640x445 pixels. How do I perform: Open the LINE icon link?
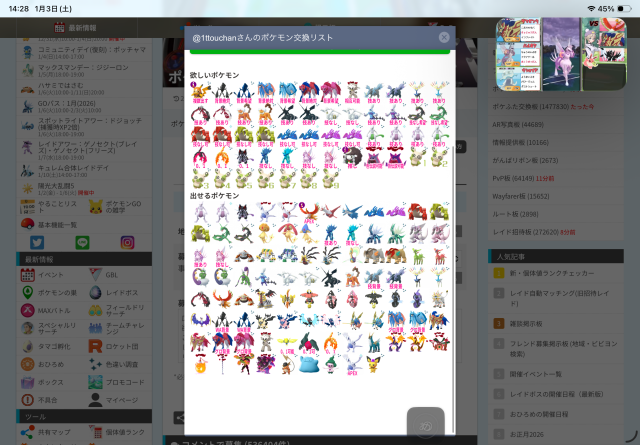[x=82, y=242]
